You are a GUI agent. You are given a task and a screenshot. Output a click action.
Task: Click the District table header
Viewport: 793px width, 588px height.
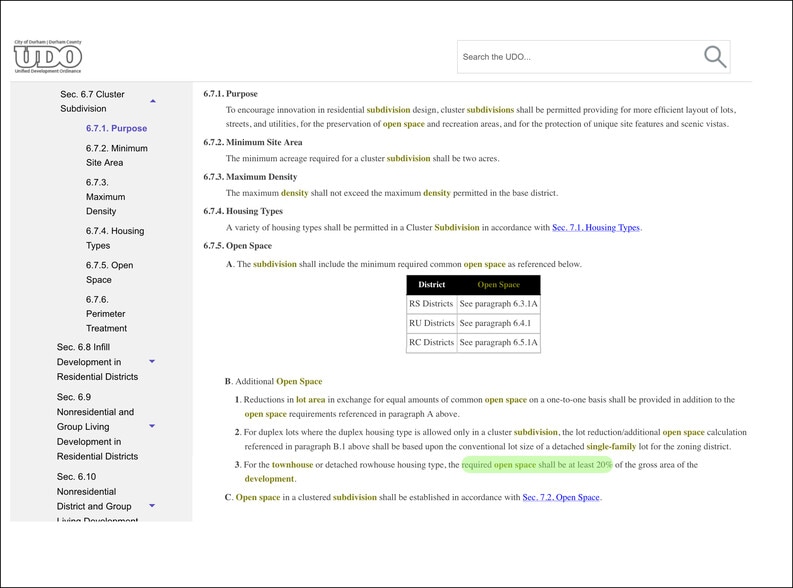point(431,285)
